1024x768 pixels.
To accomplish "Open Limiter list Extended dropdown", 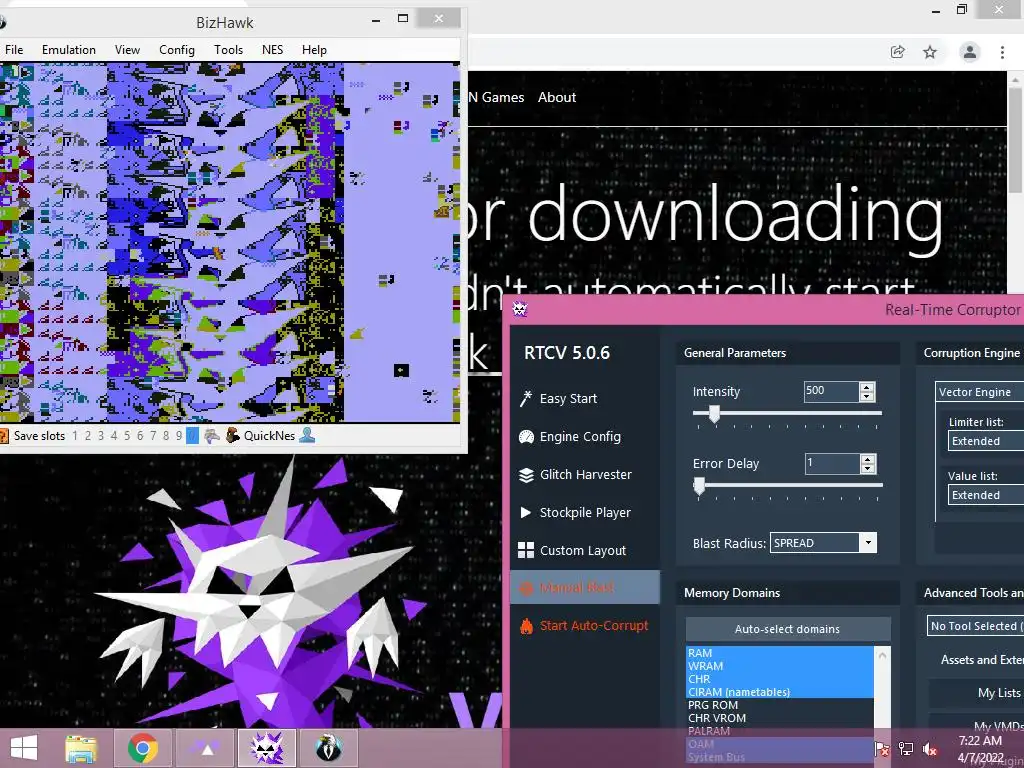I will pyautogui.click(x=986, y=441).
